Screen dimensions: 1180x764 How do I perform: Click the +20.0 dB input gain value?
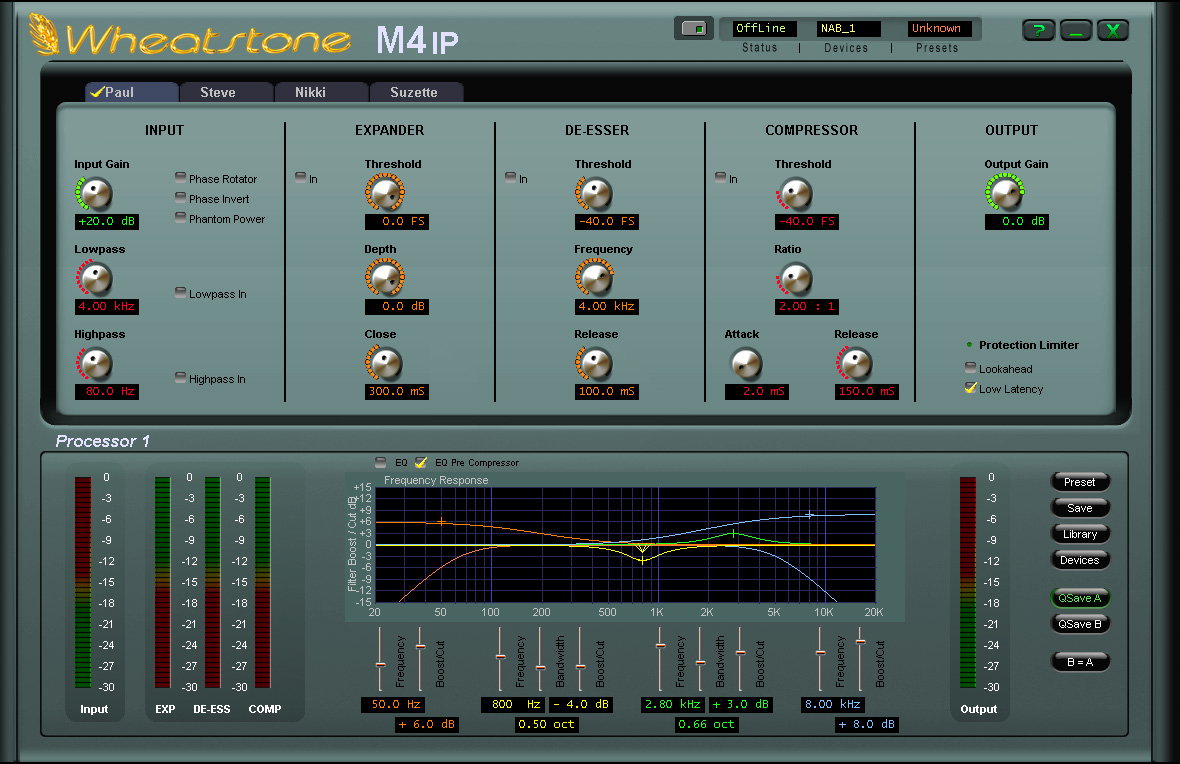(x=106, y=221)
